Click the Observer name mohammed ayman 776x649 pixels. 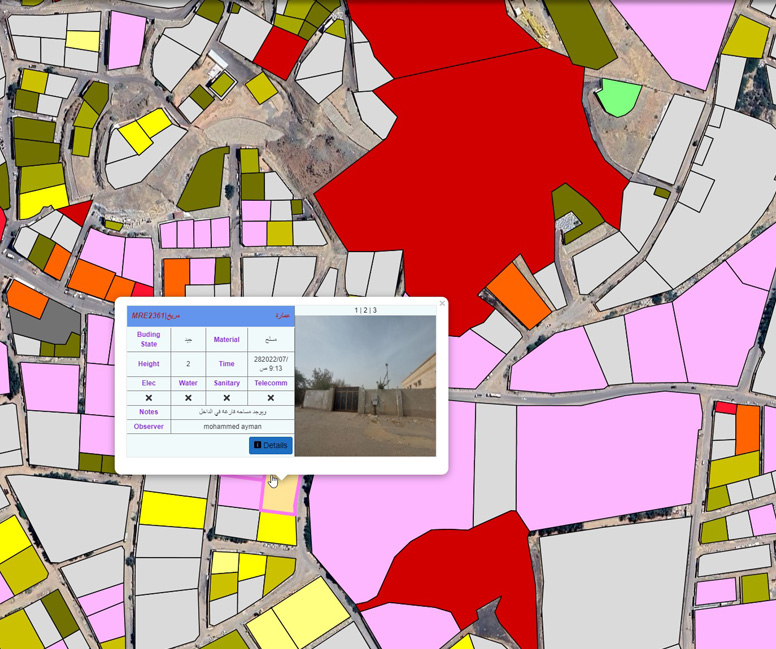(232, 427)
